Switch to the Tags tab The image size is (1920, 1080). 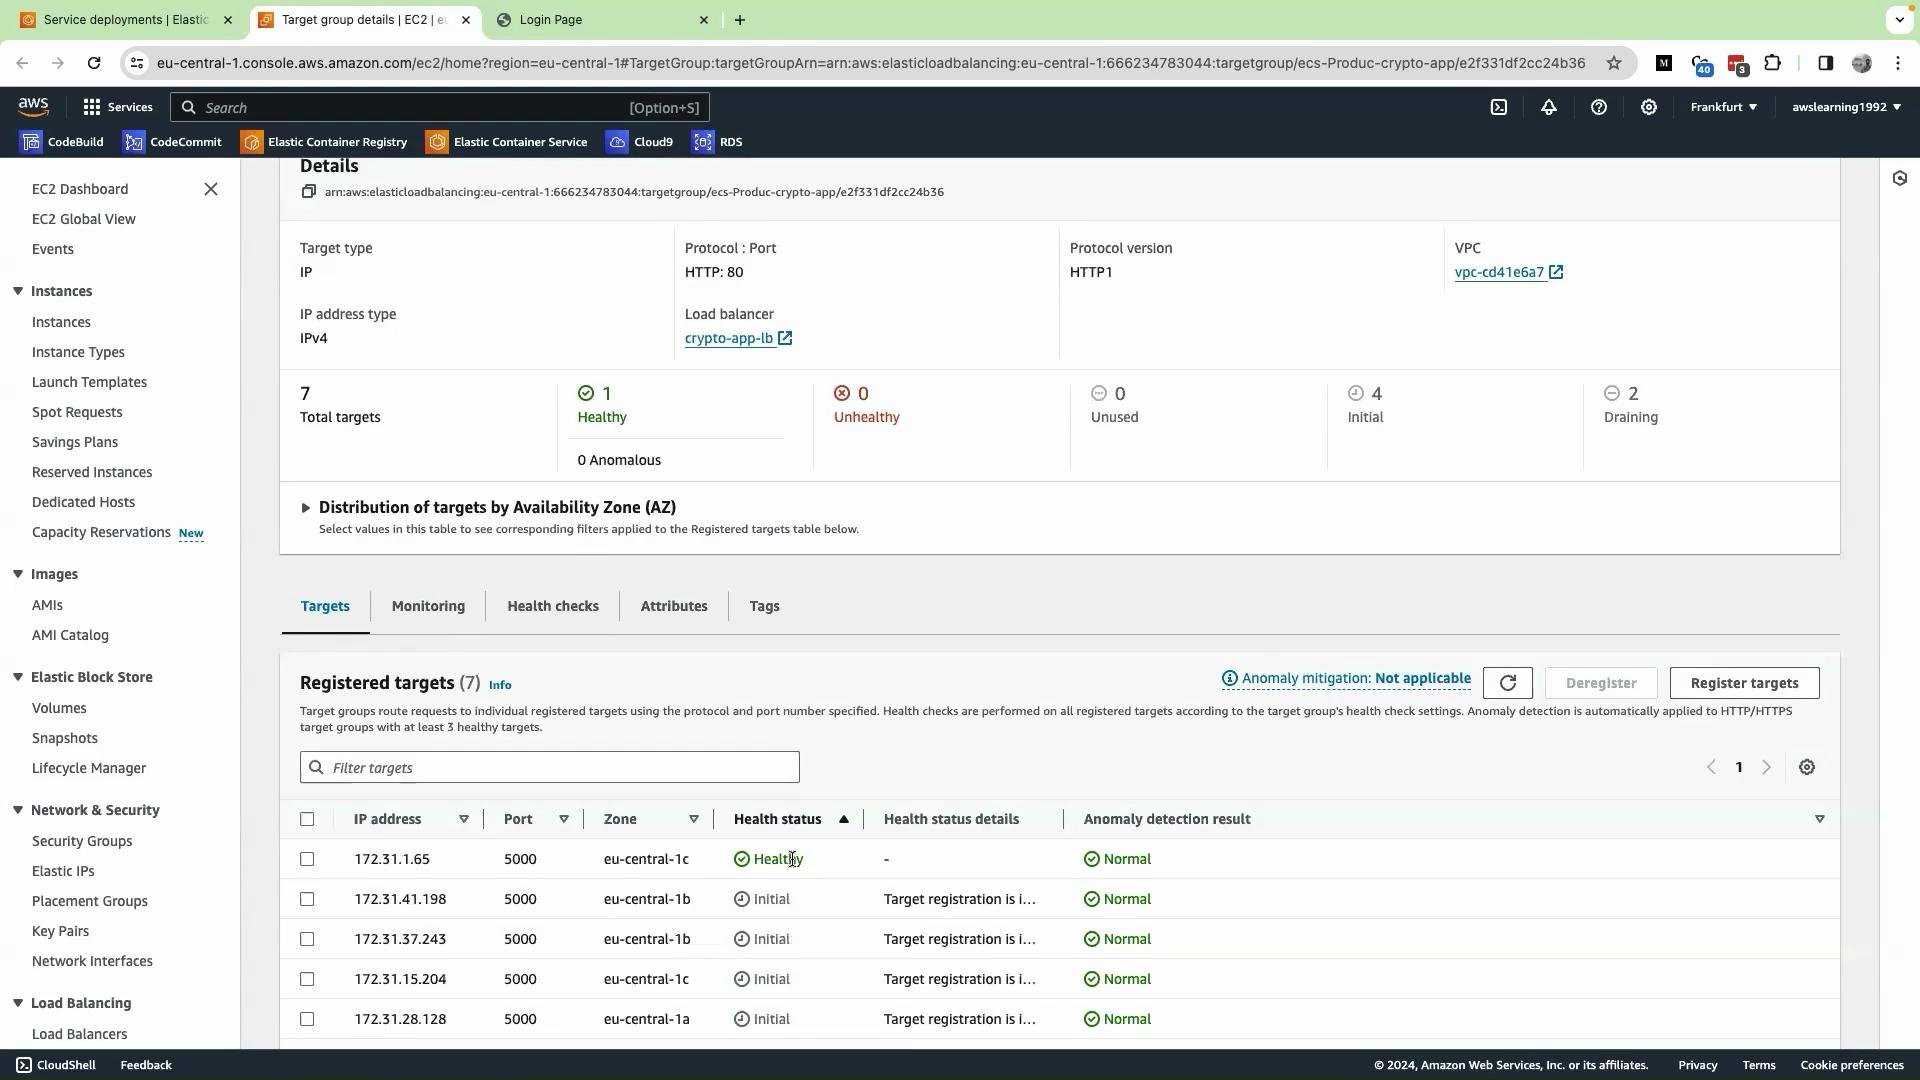(x=764, y=606)
